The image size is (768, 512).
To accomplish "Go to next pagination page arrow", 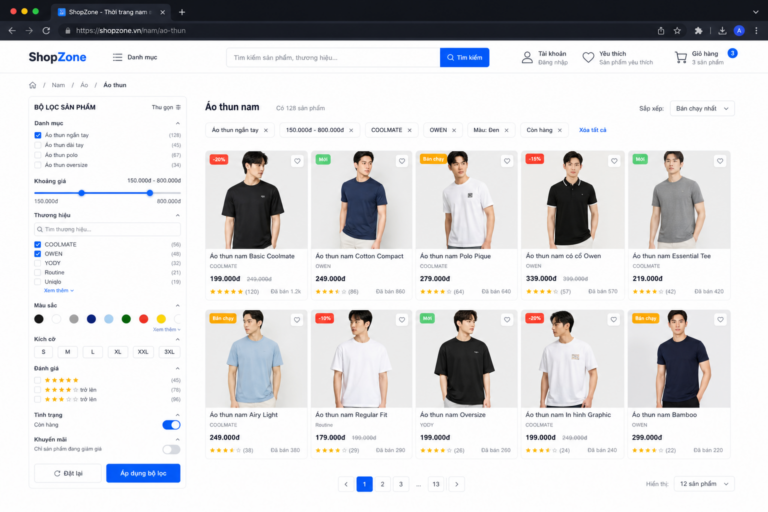I will 456,484.
